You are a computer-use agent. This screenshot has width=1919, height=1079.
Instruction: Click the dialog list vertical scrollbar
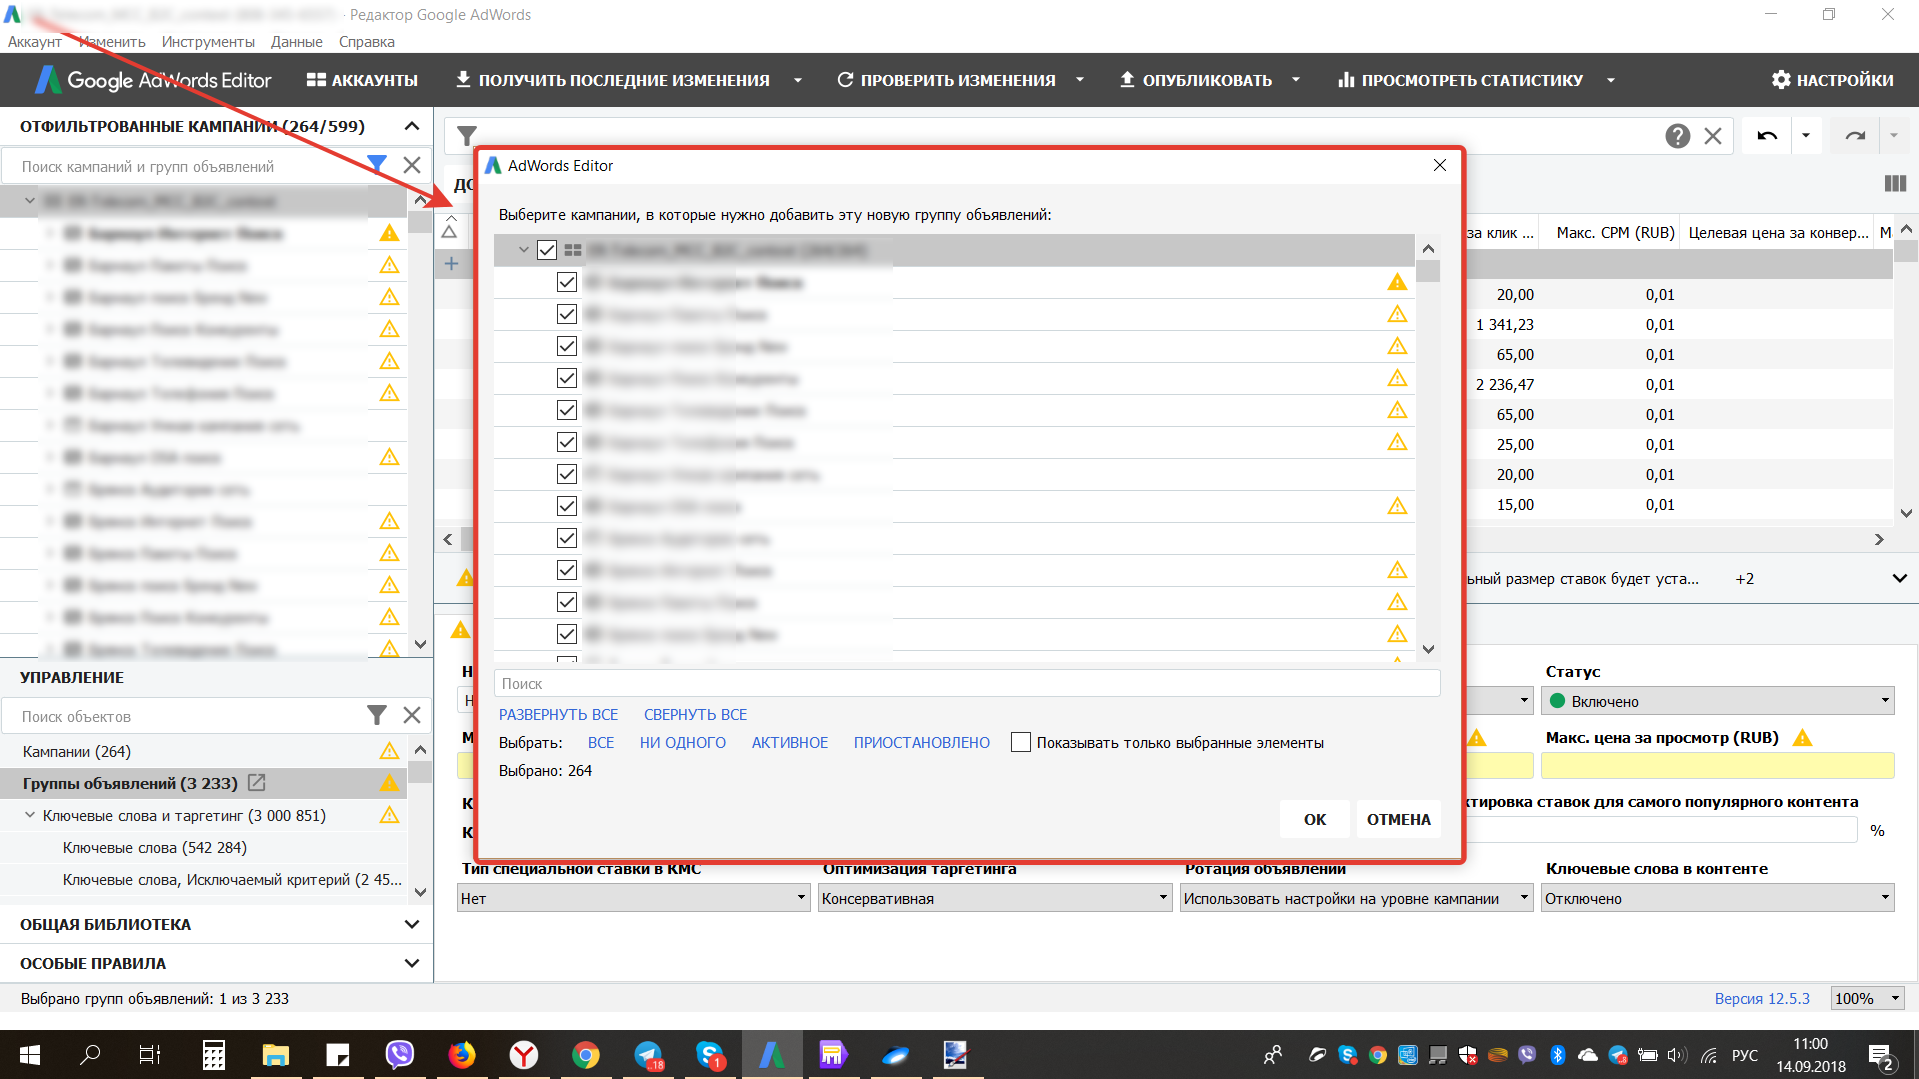(x=1428, y=449)
